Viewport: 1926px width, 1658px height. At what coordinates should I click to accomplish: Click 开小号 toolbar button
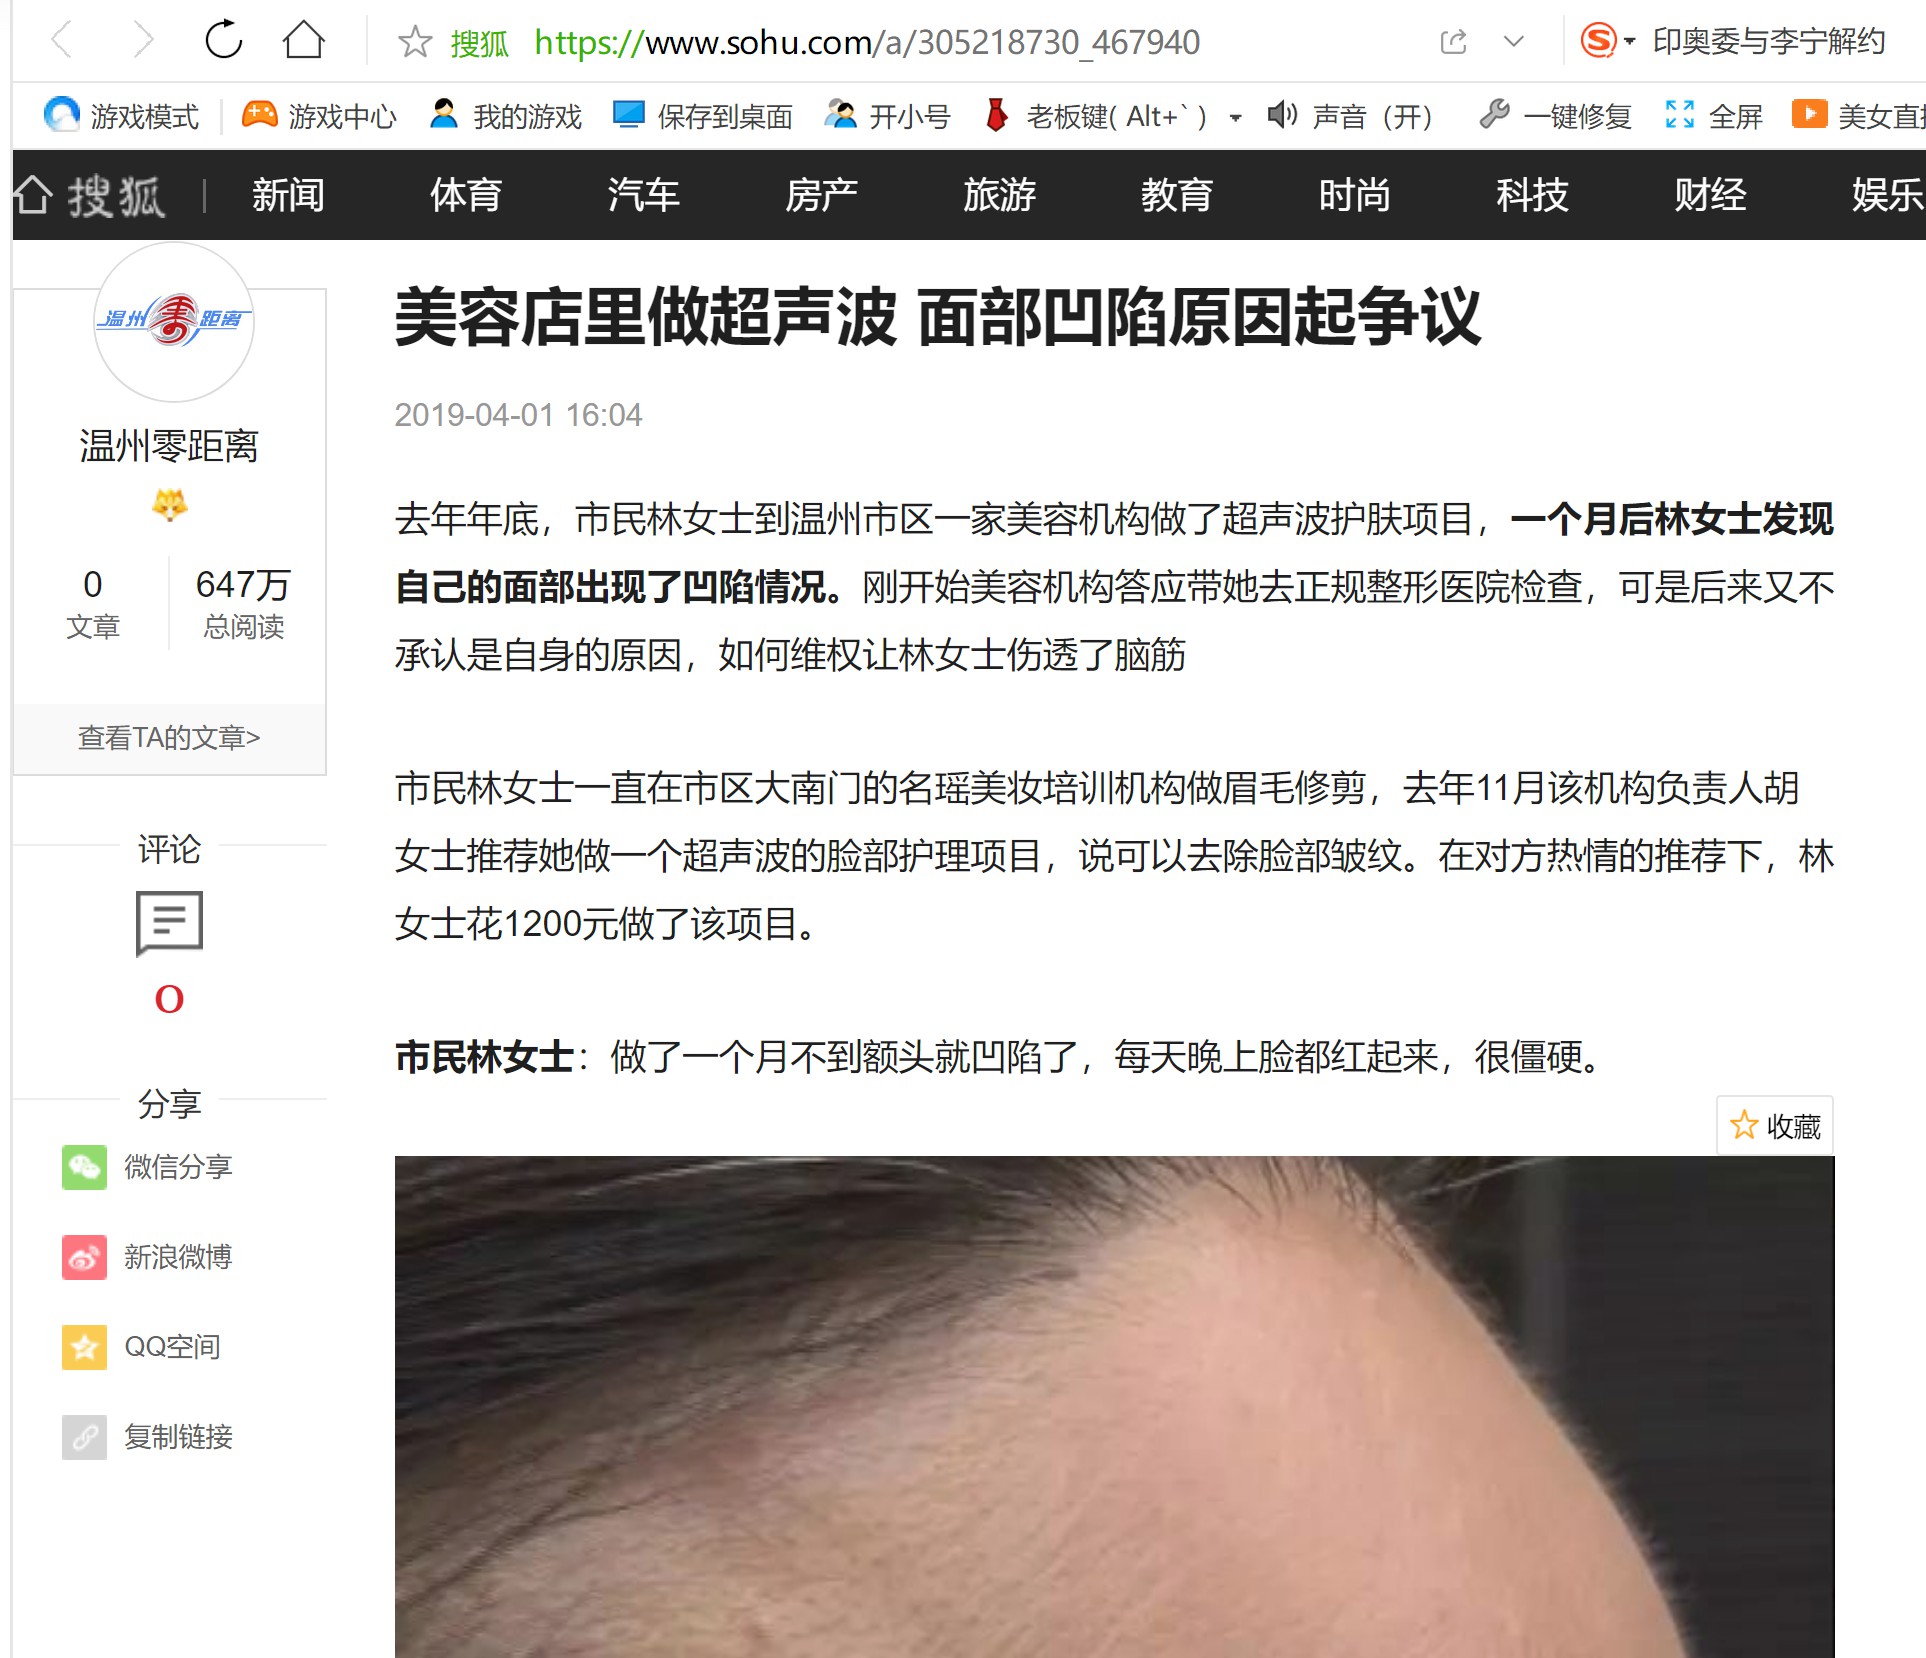(x=887, y=116)
